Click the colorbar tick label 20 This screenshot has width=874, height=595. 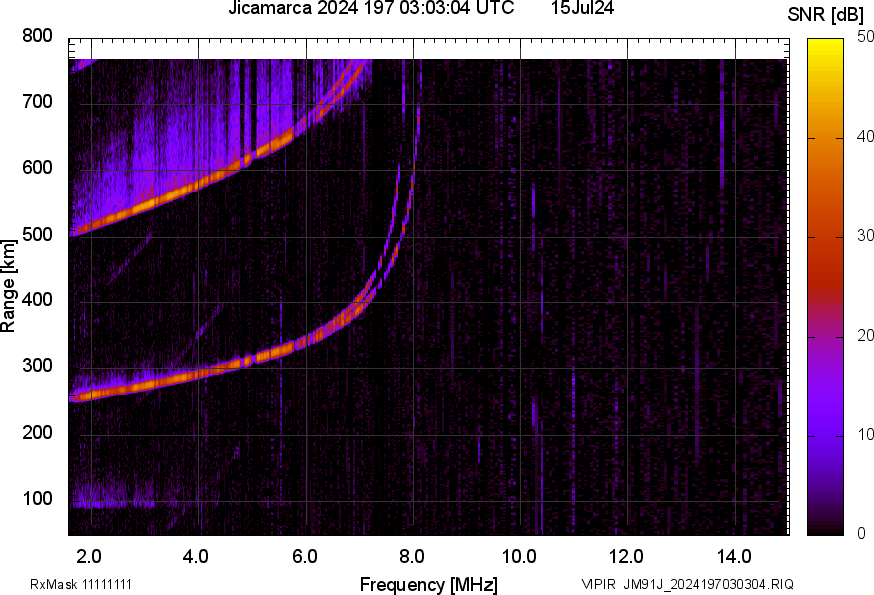[x=866, y=335]
